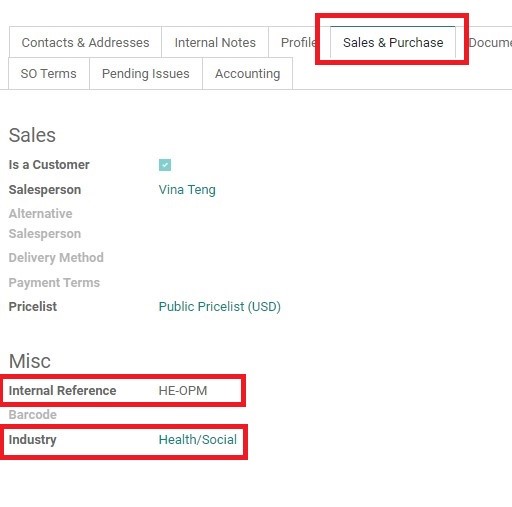Open the Public Pricelist (USD) link
The image size is (512, 507).
220,307
